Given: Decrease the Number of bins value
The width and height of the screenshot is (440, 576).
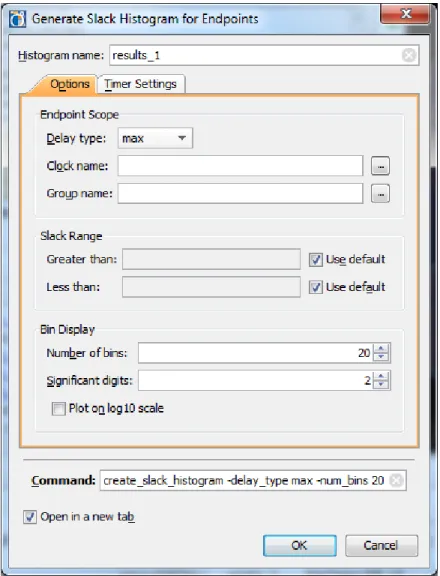Looking at the screenshot, I should pyautogui.click(x=381, y=357).
